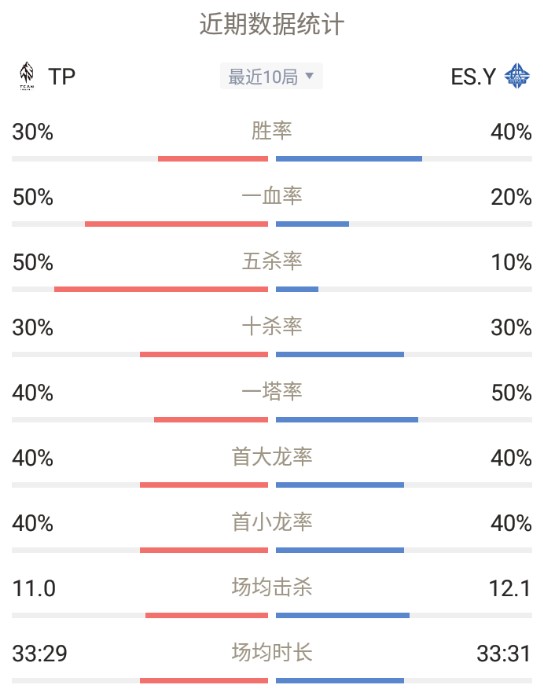Click the 十杀率 stat label
543x693 pixels.
[x=271, y=327]
